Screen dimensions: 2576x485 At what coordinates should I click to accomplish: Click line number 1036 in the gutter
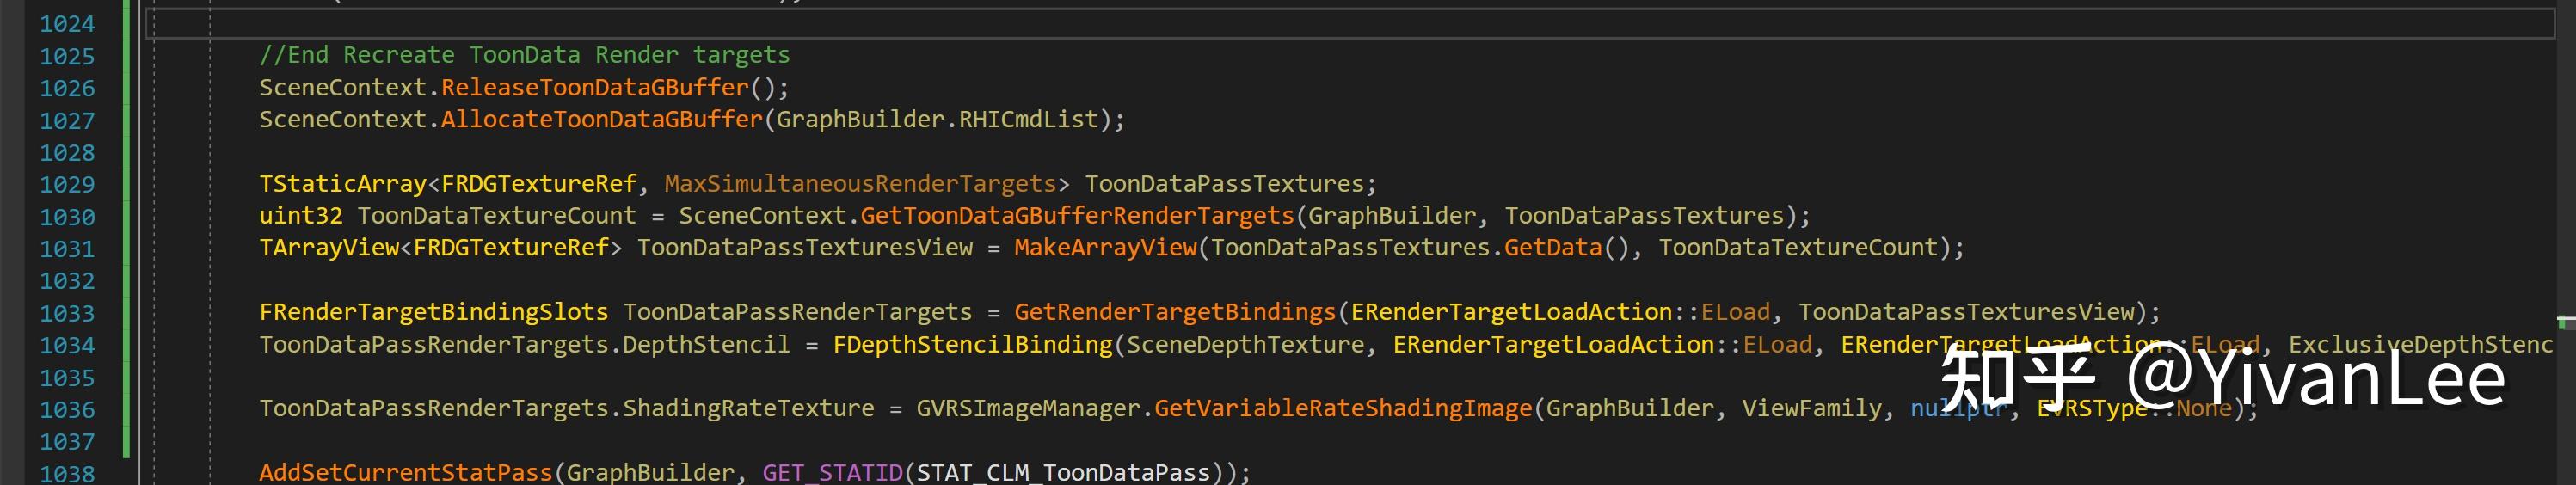coord(67,409)
